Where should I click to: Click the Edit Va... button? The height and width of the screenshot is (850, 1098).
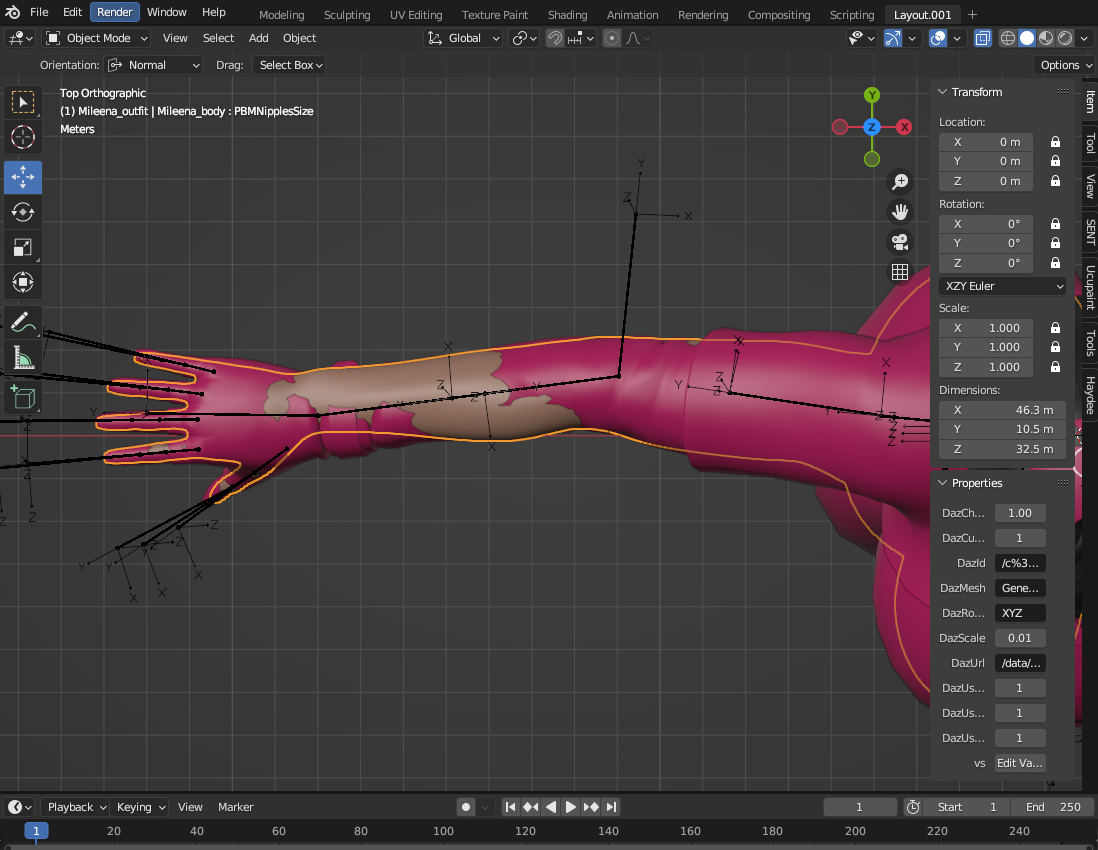tap(1020, 763)
